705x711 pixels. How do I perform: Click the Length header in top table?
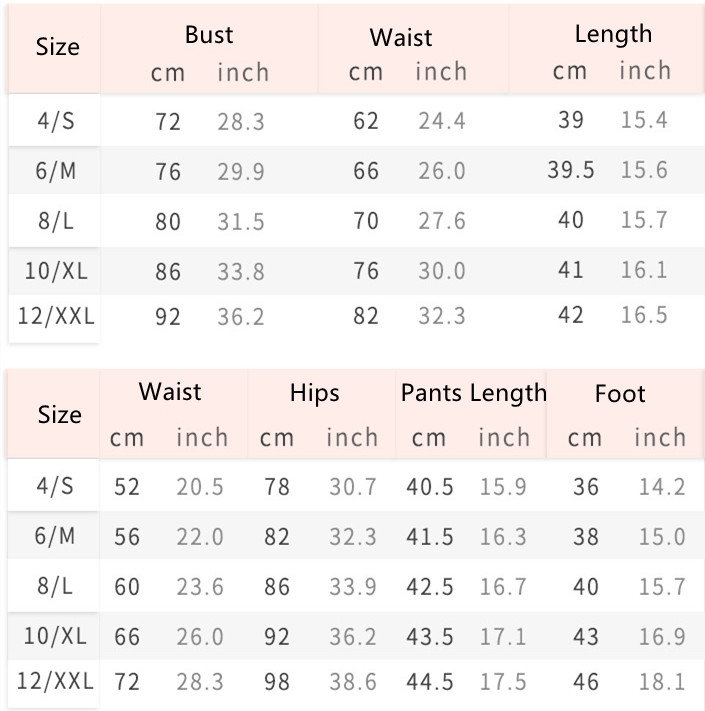point(613,34)
